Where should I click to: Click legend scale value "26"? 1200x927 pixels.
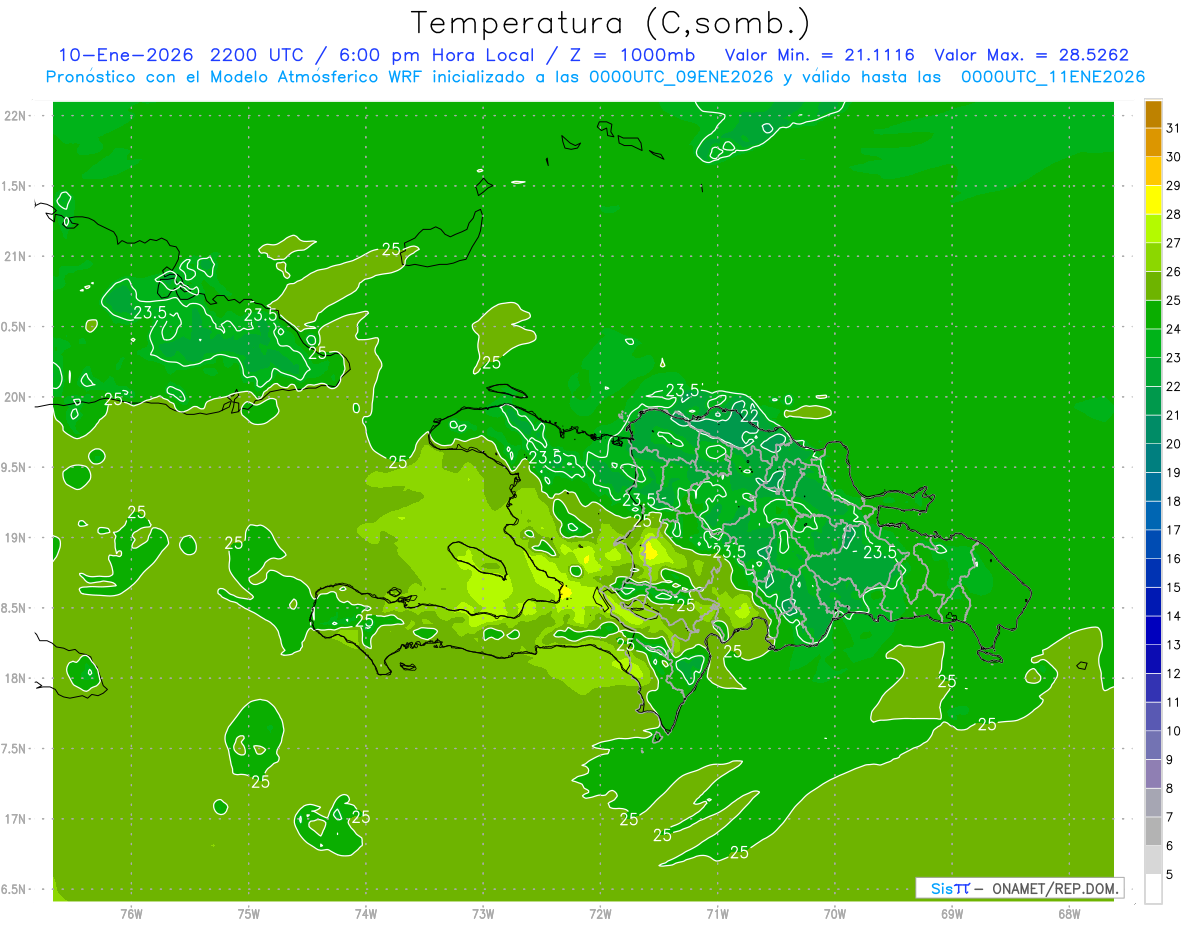pyautogui.click(x=1174, y=272)
